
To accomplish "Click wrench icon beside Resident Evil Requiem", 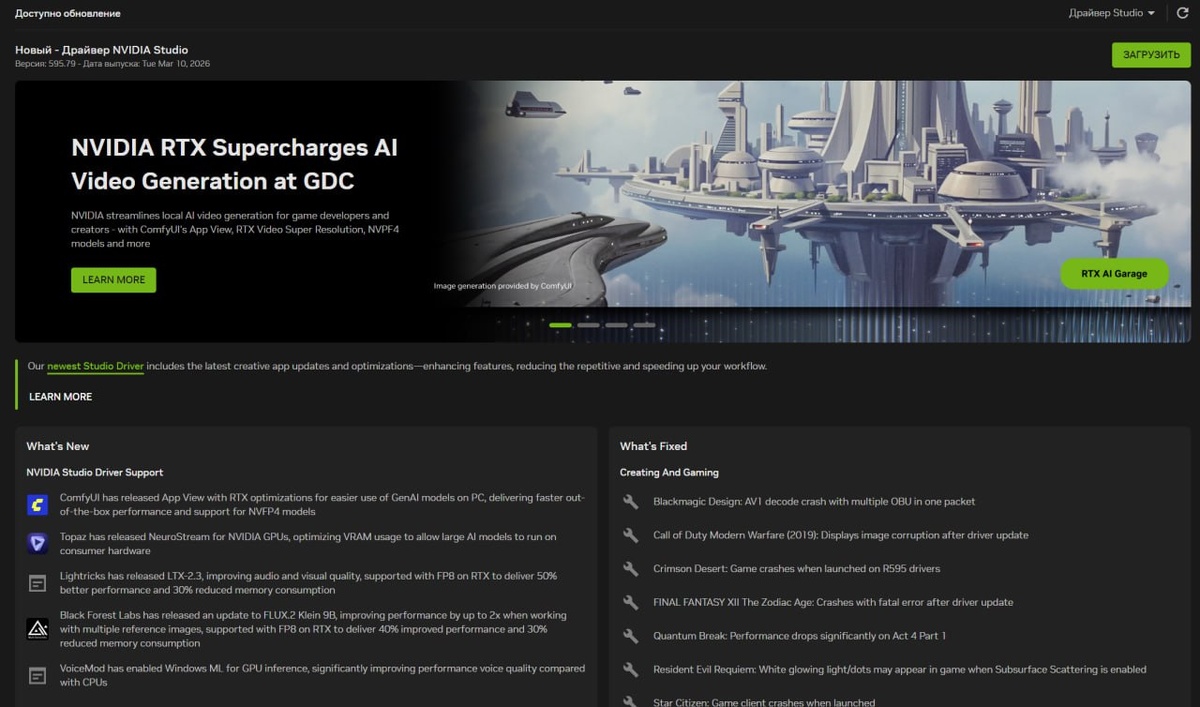I will click(x=630, y=669).
